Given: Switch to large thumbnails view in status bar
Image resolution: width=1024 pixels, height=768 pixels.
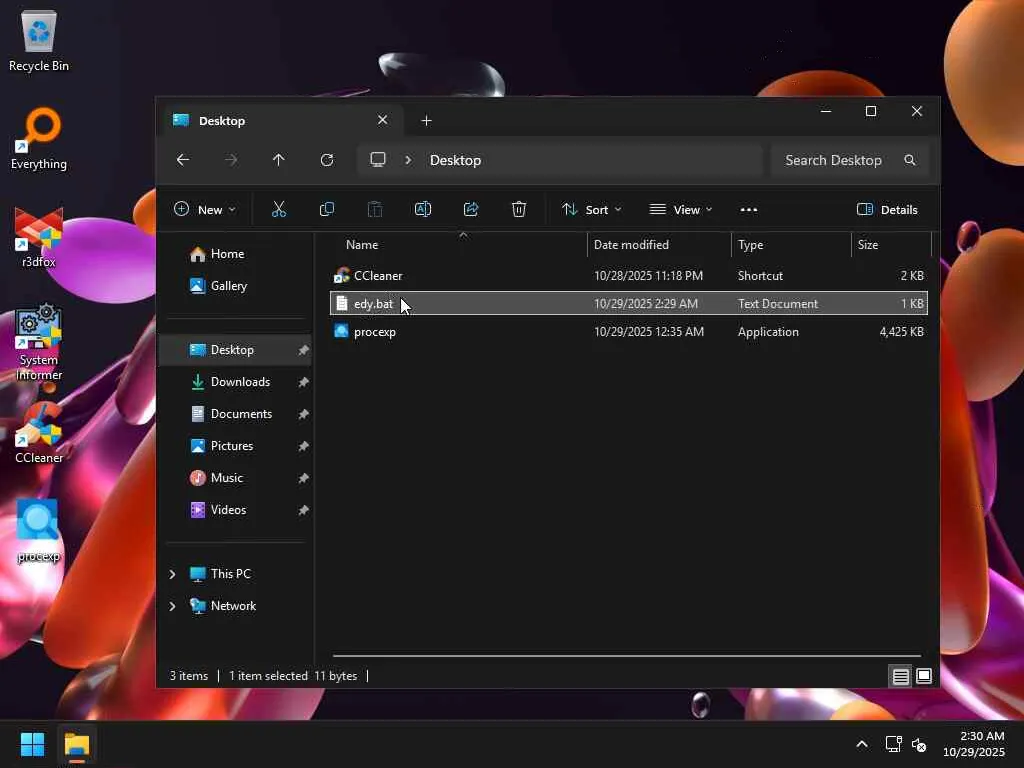Looking at the screenshot, I should pos(924,677).
